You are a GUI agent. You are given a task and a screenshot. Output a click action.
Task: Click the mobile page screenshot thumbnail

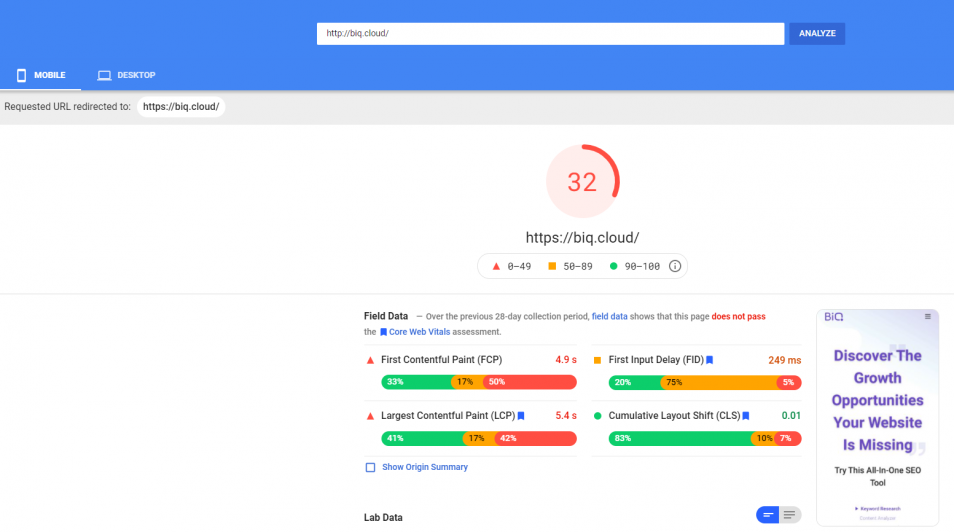point(877,418)
